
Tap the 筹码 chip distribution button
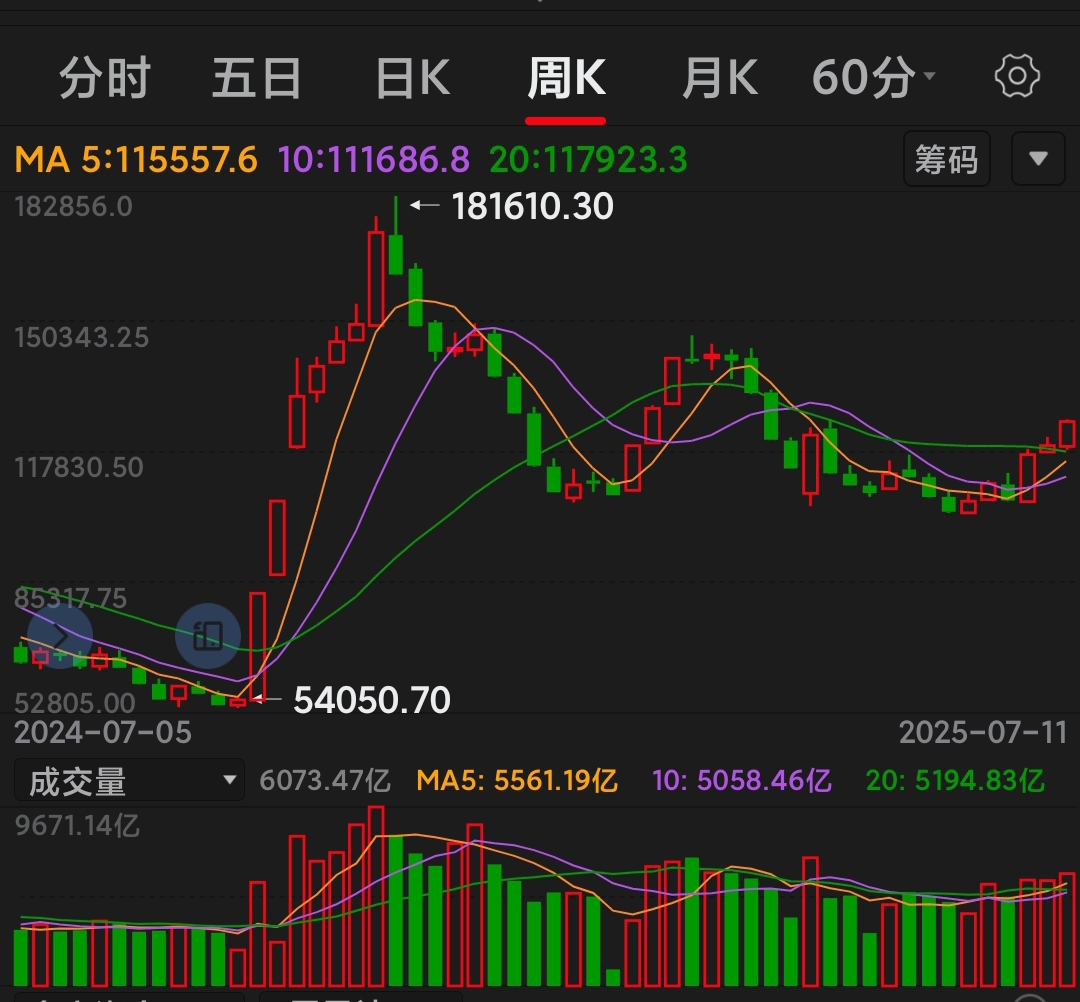[x=946, y=159]
